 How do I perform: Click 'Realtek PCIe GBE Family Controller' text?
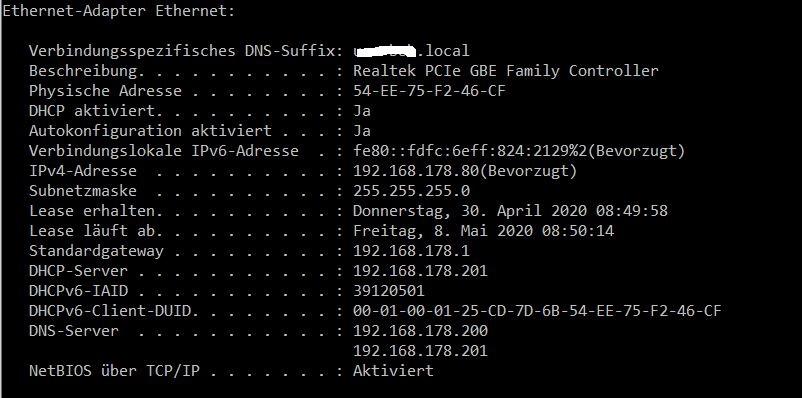(505, 71)
